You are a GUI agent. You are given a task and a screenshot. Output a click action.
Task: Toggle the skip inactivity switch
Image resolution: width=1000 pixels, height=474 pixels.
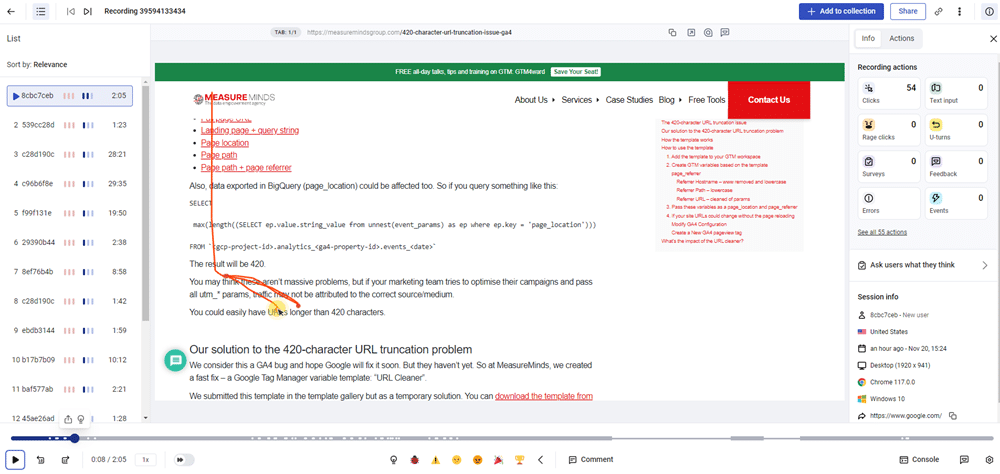click(x=184, y=460)
